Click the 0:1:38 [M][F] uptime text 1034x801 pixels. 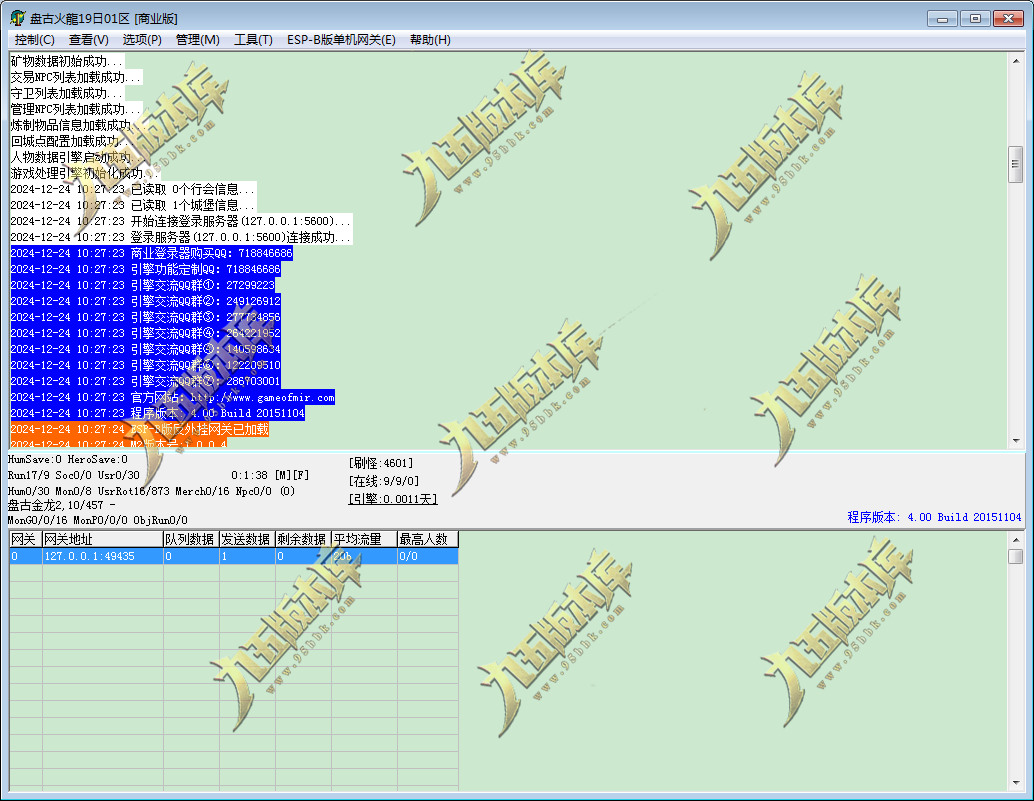pos(270,475)
